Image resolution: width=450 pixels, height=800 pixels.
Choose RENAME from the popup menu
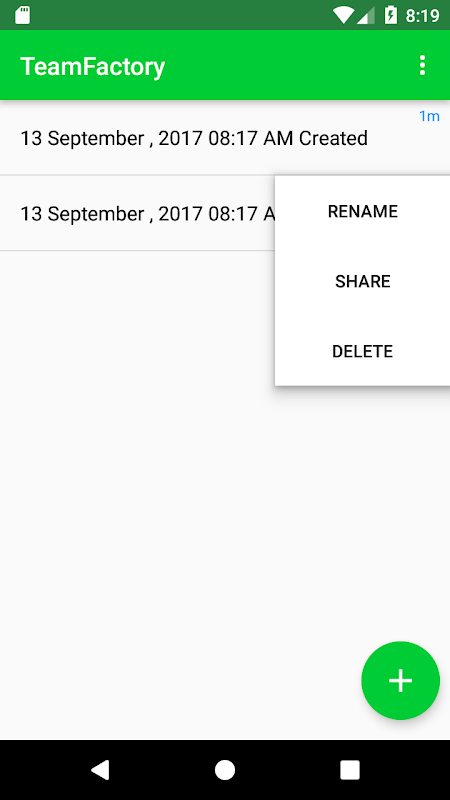[x=363, y=211]
